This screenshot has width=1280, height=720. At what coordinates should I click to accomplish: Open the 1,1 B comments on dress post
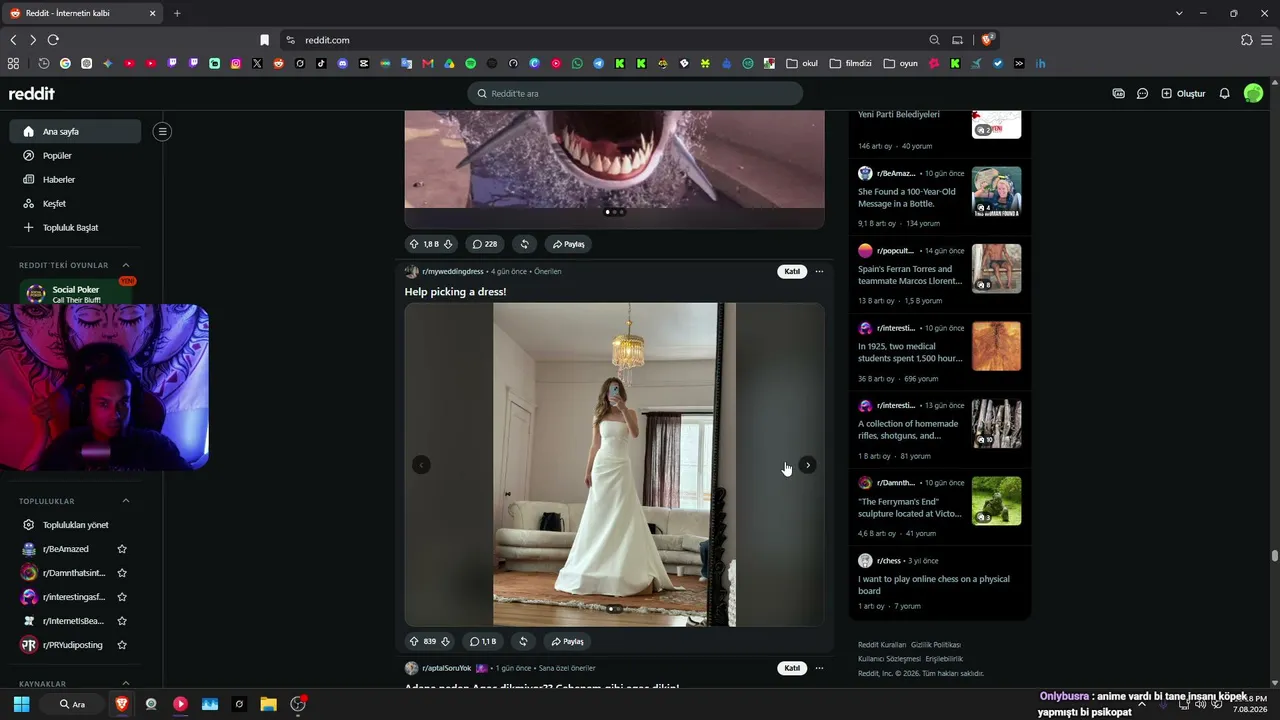[484, 641]
